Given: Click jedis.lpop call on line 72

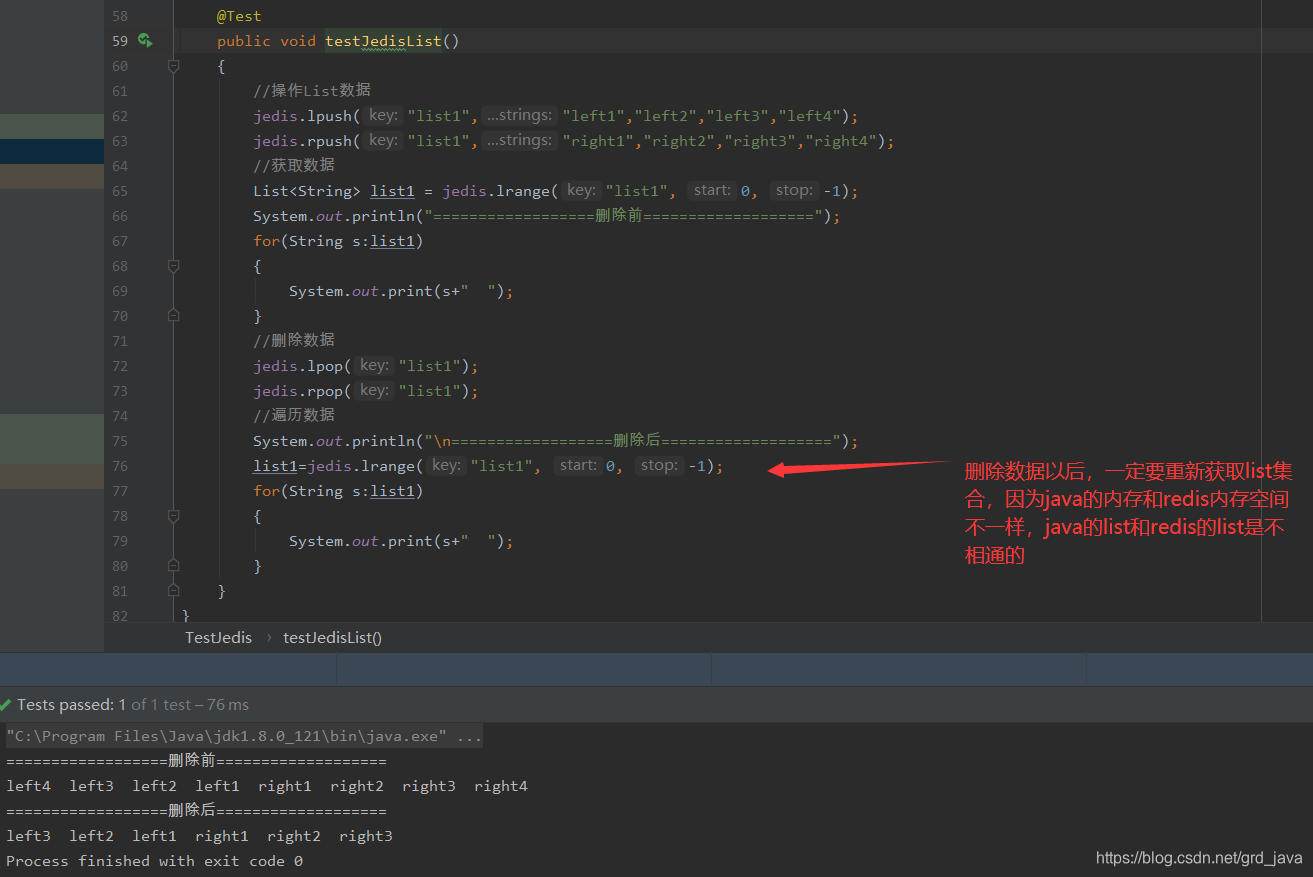Looking at the screenshot, I should 298,366.
